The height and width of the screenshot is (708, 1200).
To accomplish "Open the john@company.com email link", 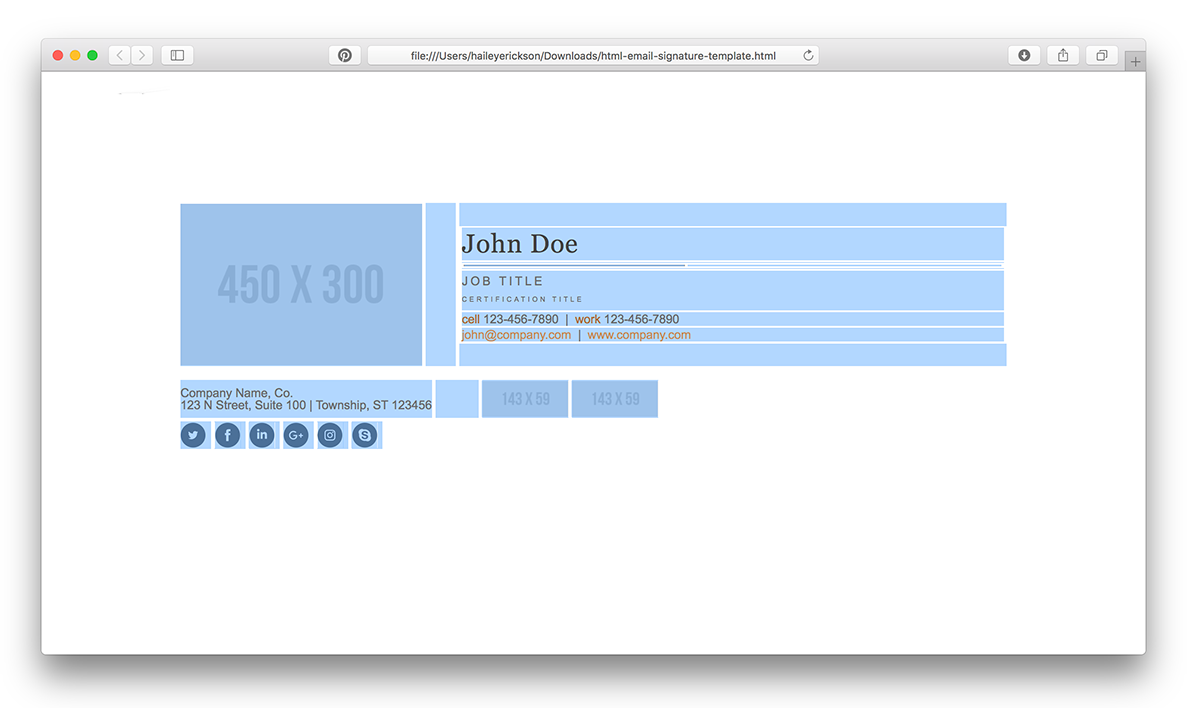I will (516, 335).
